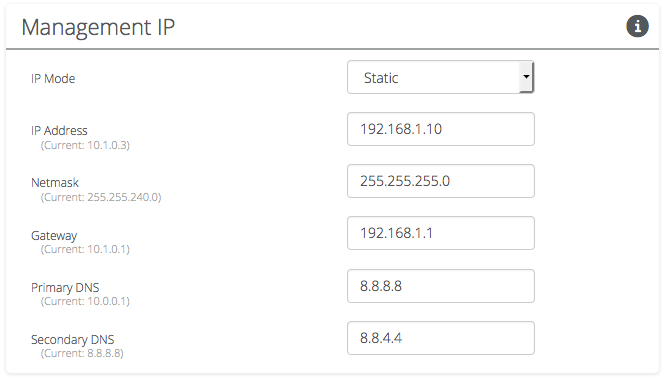Click the Secondary DNS label
The height and width of the screenshot is (381, 663).
pyautogui.click(x=73, y=340)
